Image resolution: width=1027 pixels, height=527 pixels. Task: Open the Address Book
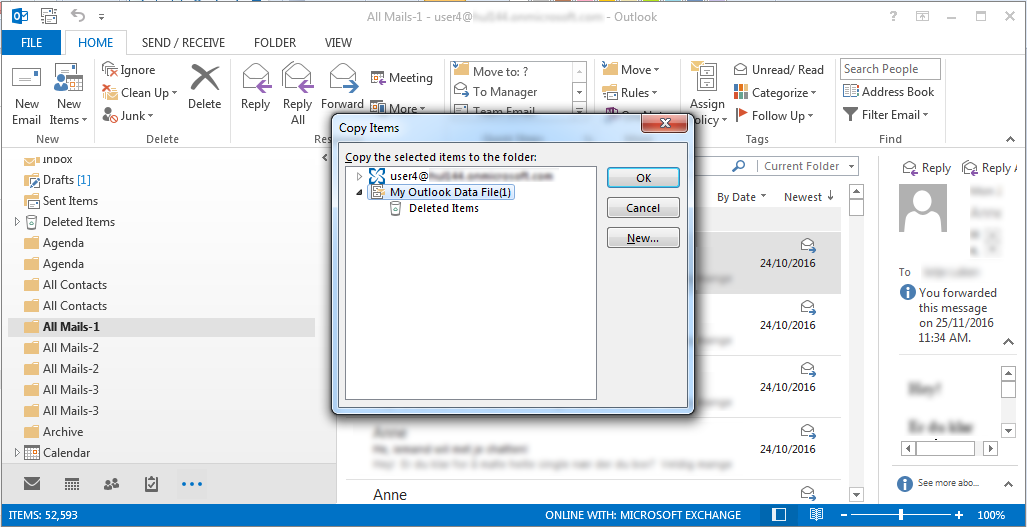tap(888, 92)
